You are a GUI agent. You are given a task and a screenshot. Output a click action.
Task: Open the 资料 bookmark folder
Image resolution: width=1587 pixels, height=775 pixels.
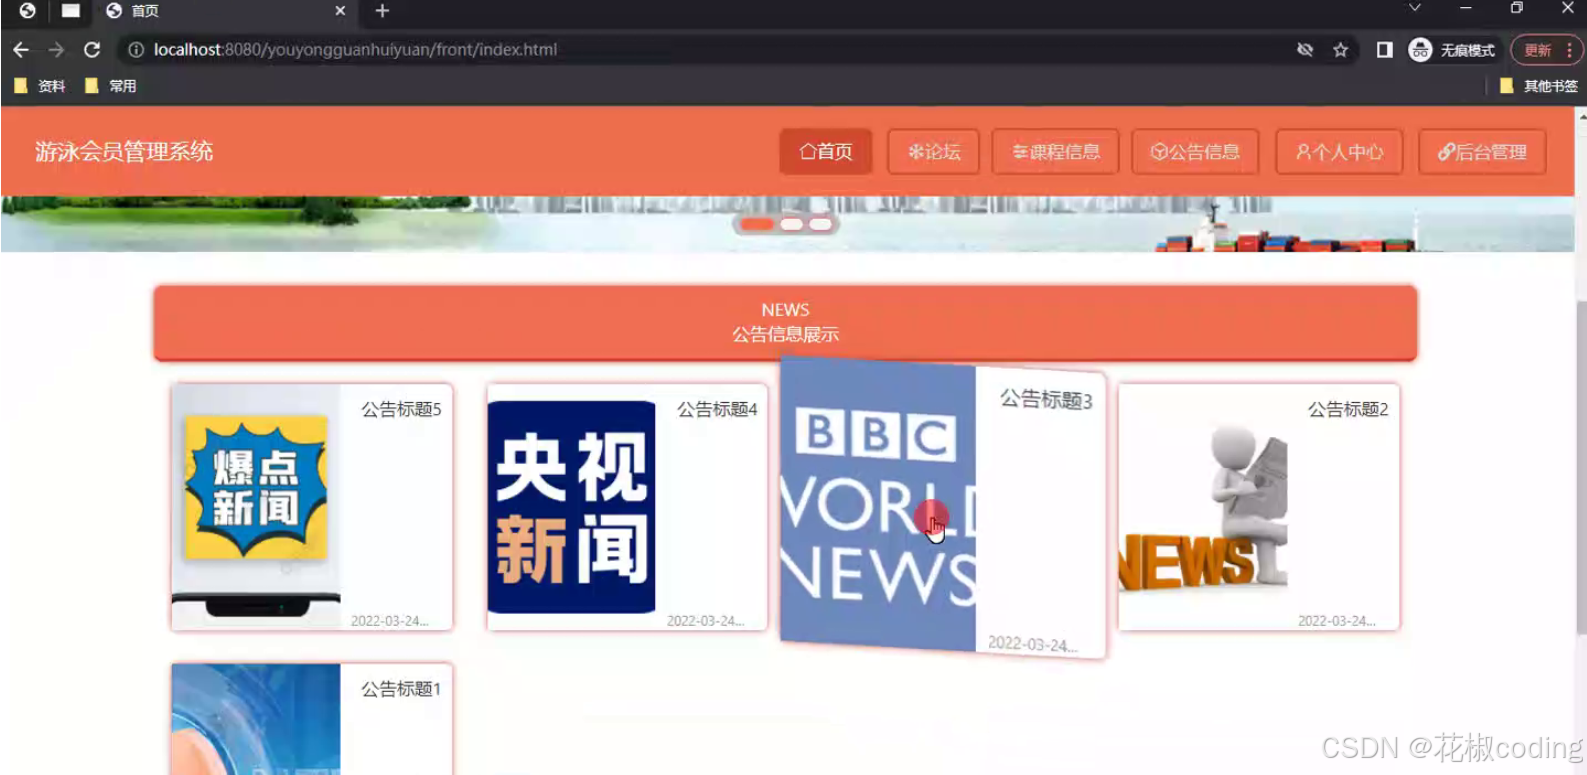pyautogui.click(x=40, y=86)
